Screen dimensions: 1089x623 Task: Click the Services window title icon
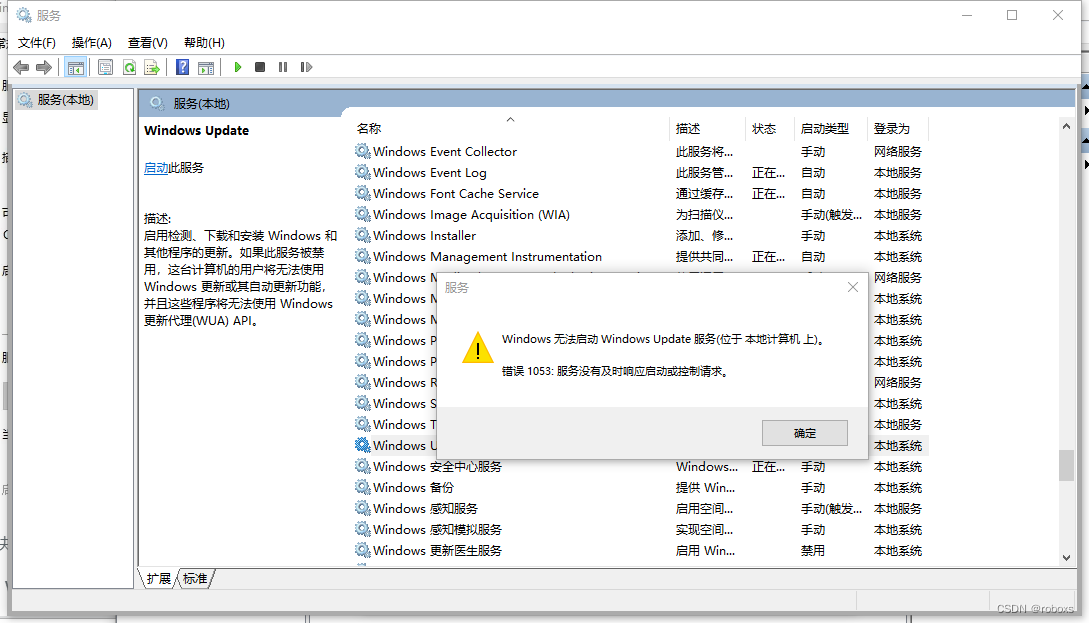click(24, 15)
